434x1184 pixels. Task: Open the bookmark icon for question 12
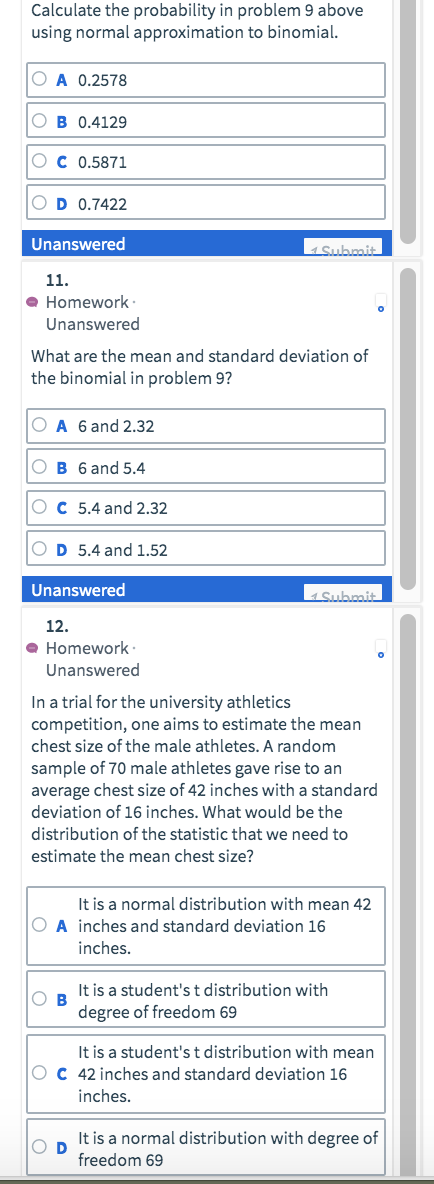tap(381, 649)
